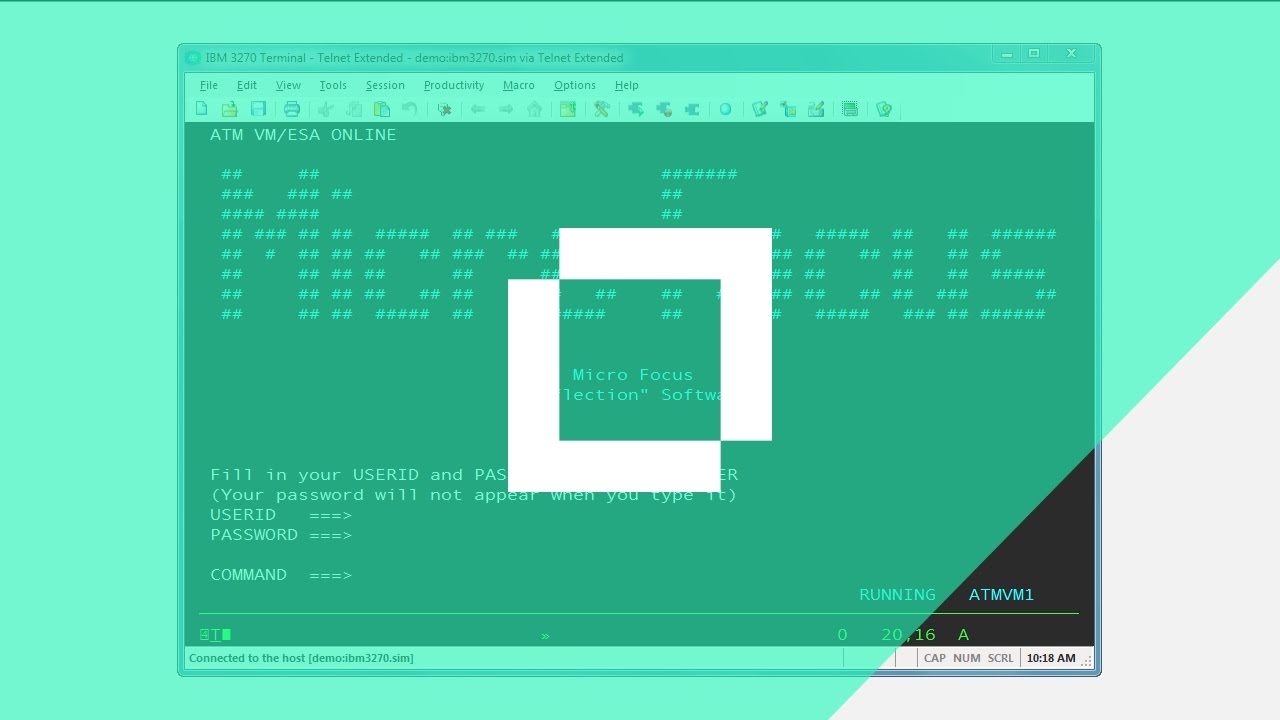Viewport: 1280px width, 720px height.
Task: Click the terminal app icon in the title bar
Action: pyautogui.click(x=193, y=57)
